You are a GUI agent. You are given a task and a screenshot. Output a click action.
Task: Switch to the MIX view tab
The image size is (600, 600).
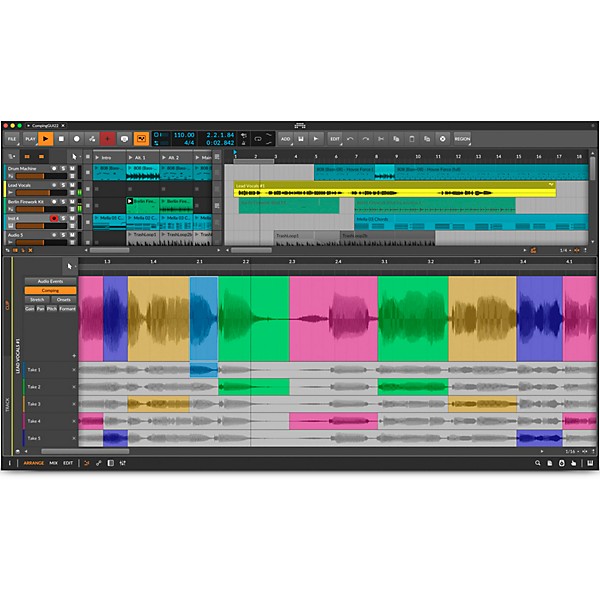pyautogui.click(x=53, y=463)
